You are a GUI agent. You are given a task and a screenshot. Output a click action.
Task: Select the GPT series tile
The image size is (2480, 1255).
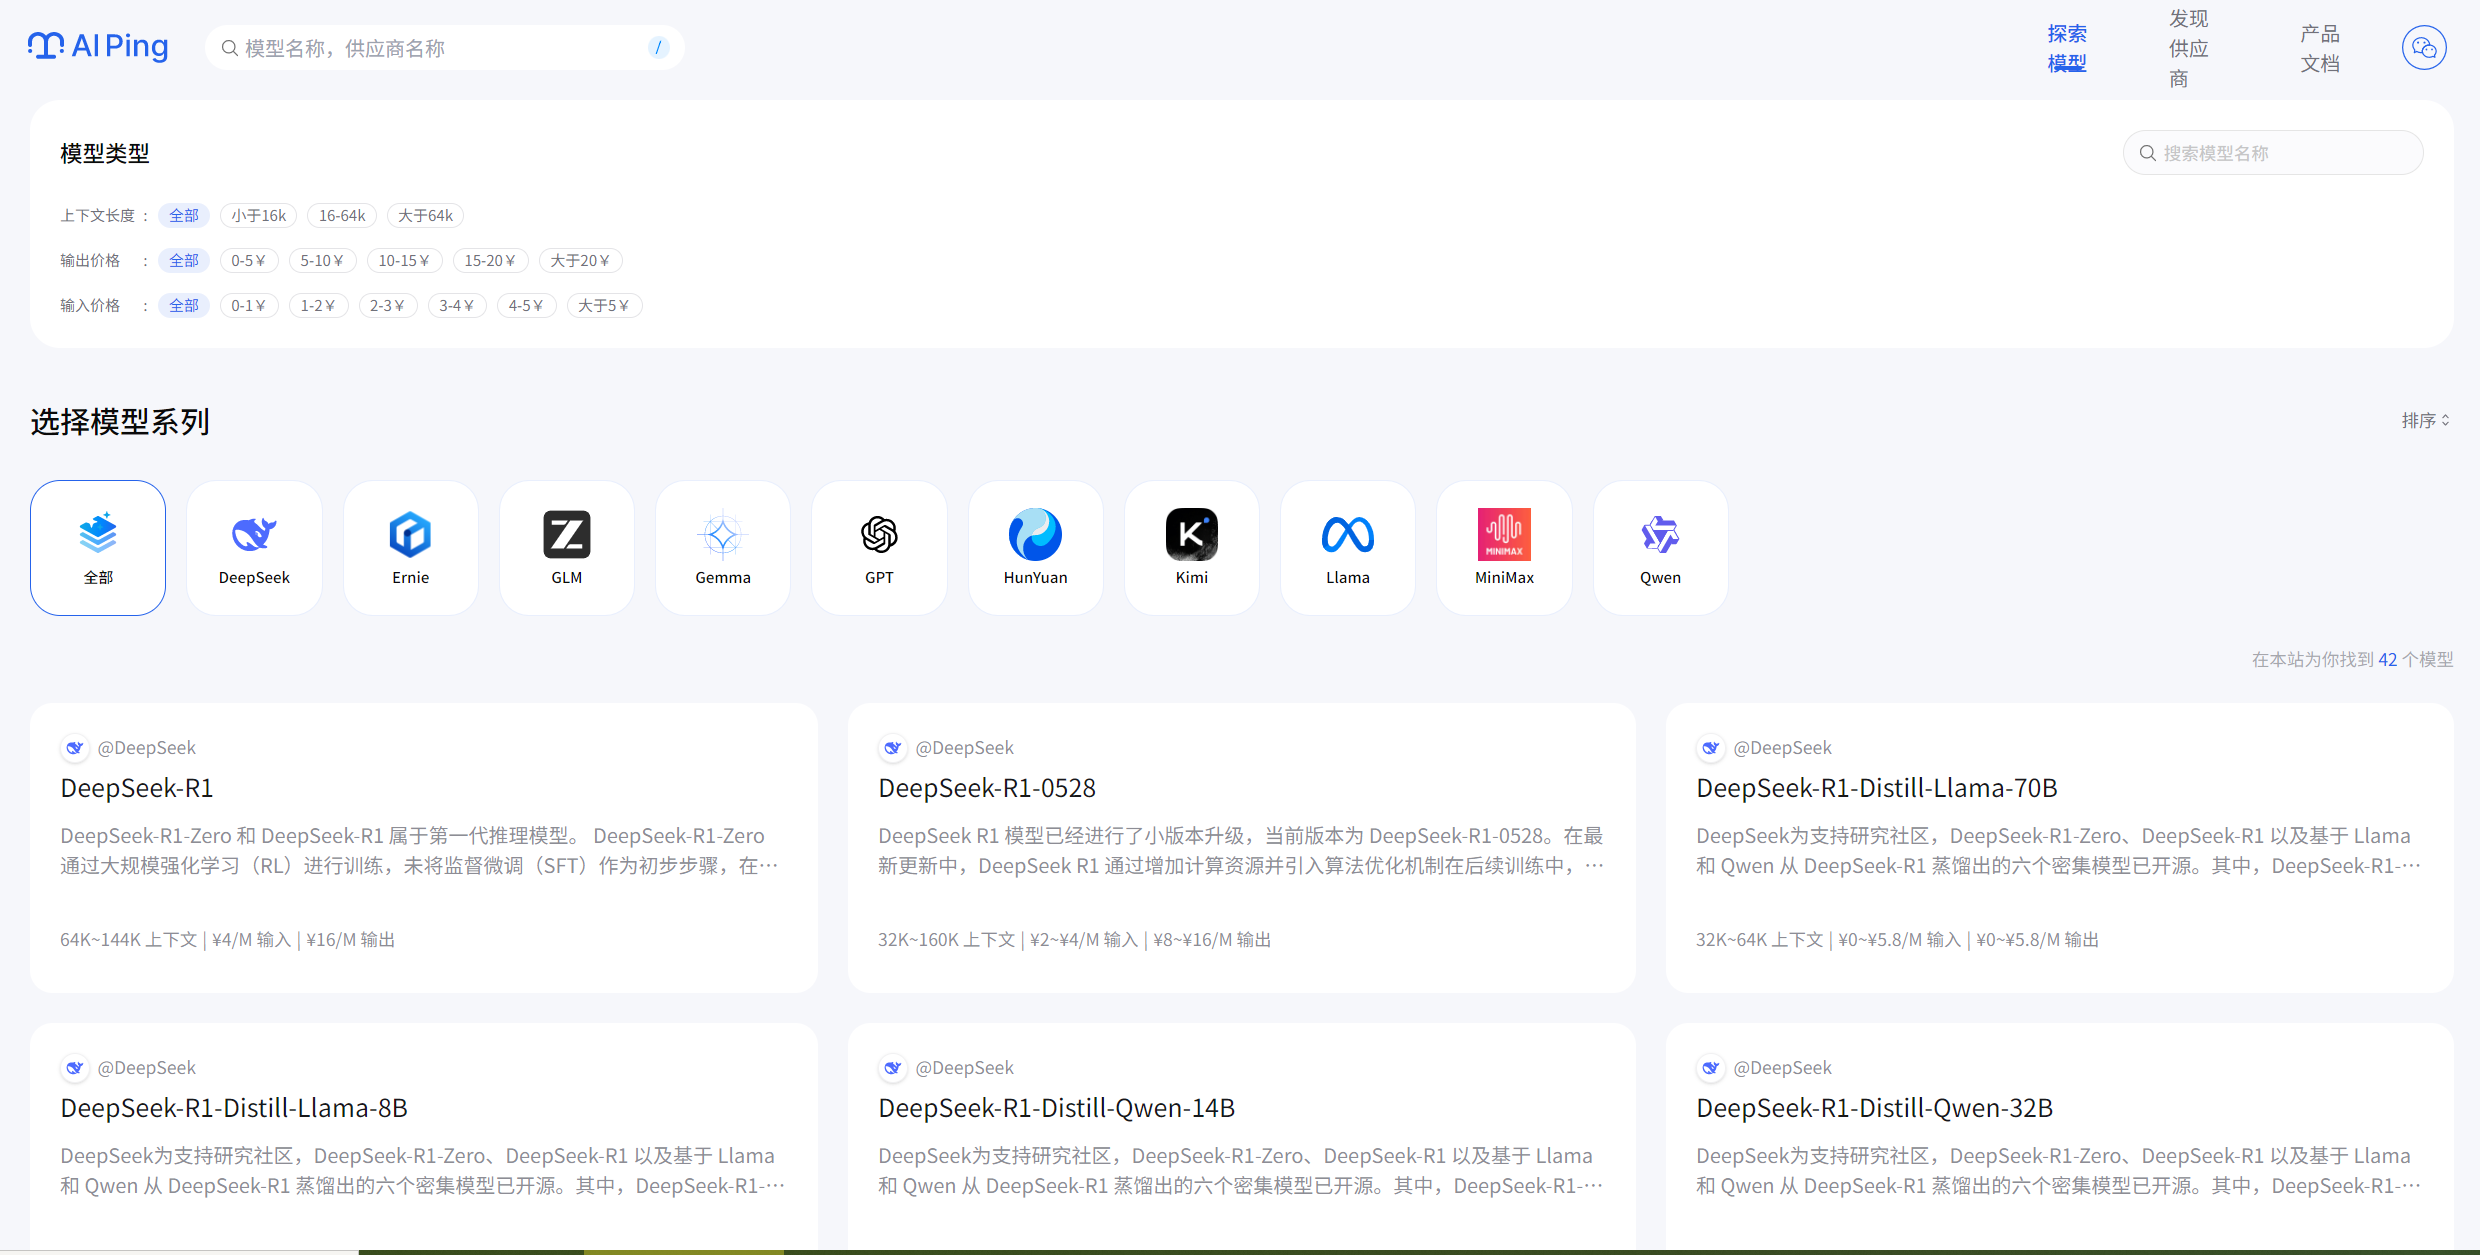click(879, 548)
